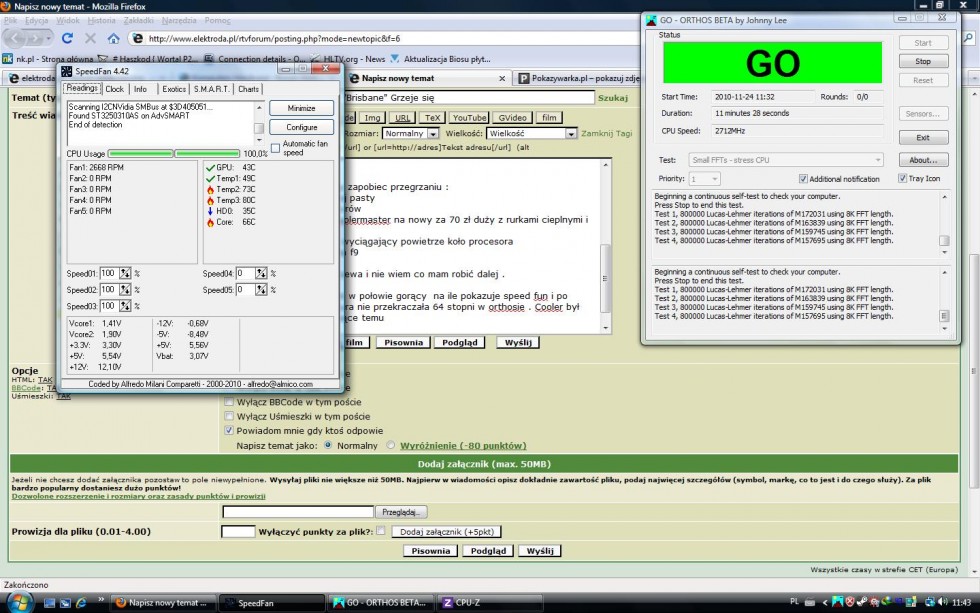The image size is (980, 613).
Task: Click the Temp2 flame icon in SpeedFan
Action: tap(210, 189)
